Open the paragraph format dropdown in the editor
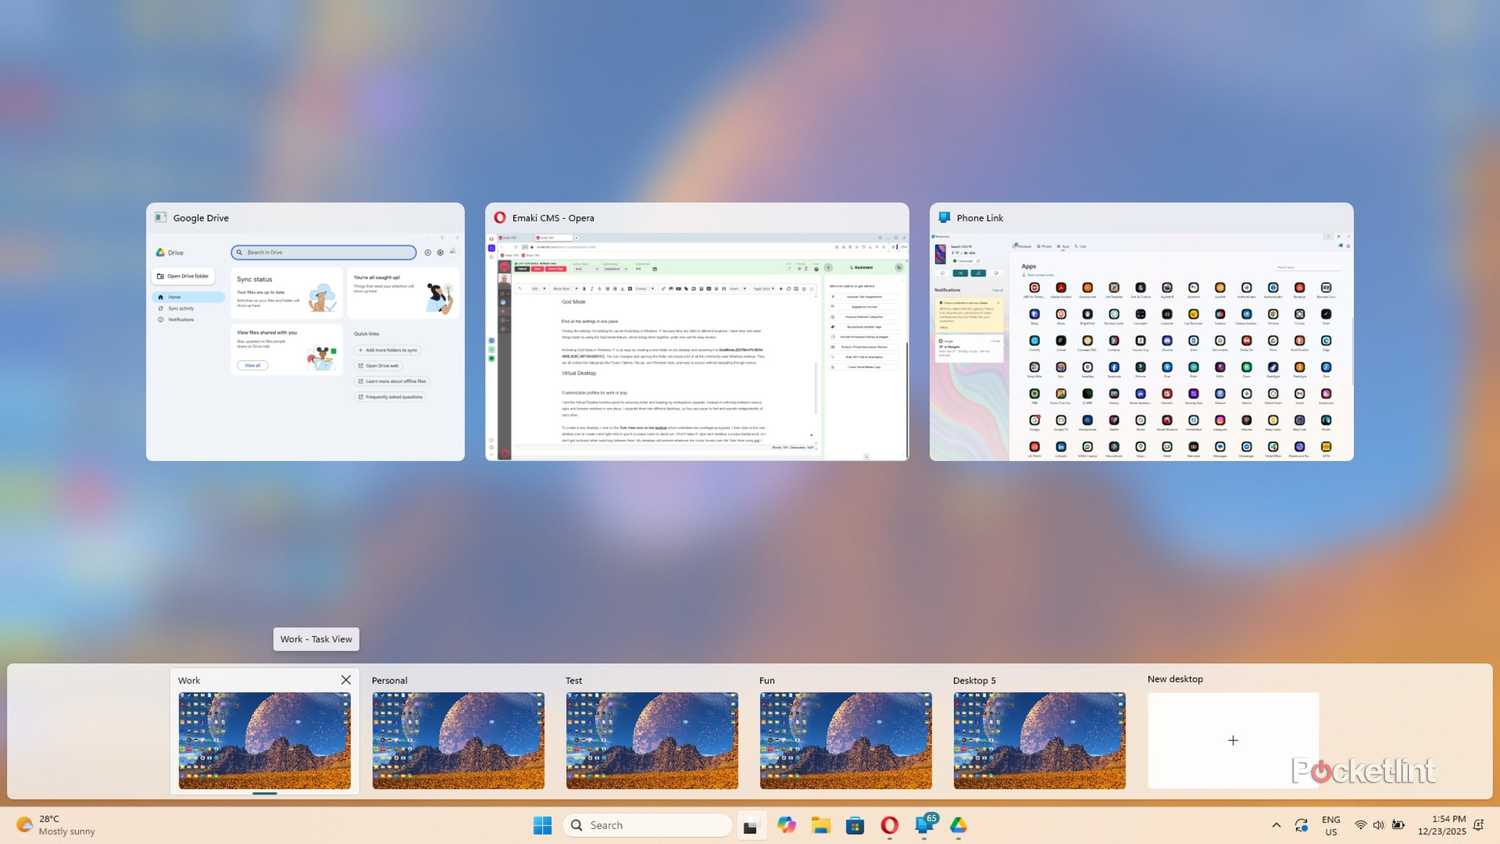Image resolution: width=1500 pixels, height=844 pixels. [568, 288]
